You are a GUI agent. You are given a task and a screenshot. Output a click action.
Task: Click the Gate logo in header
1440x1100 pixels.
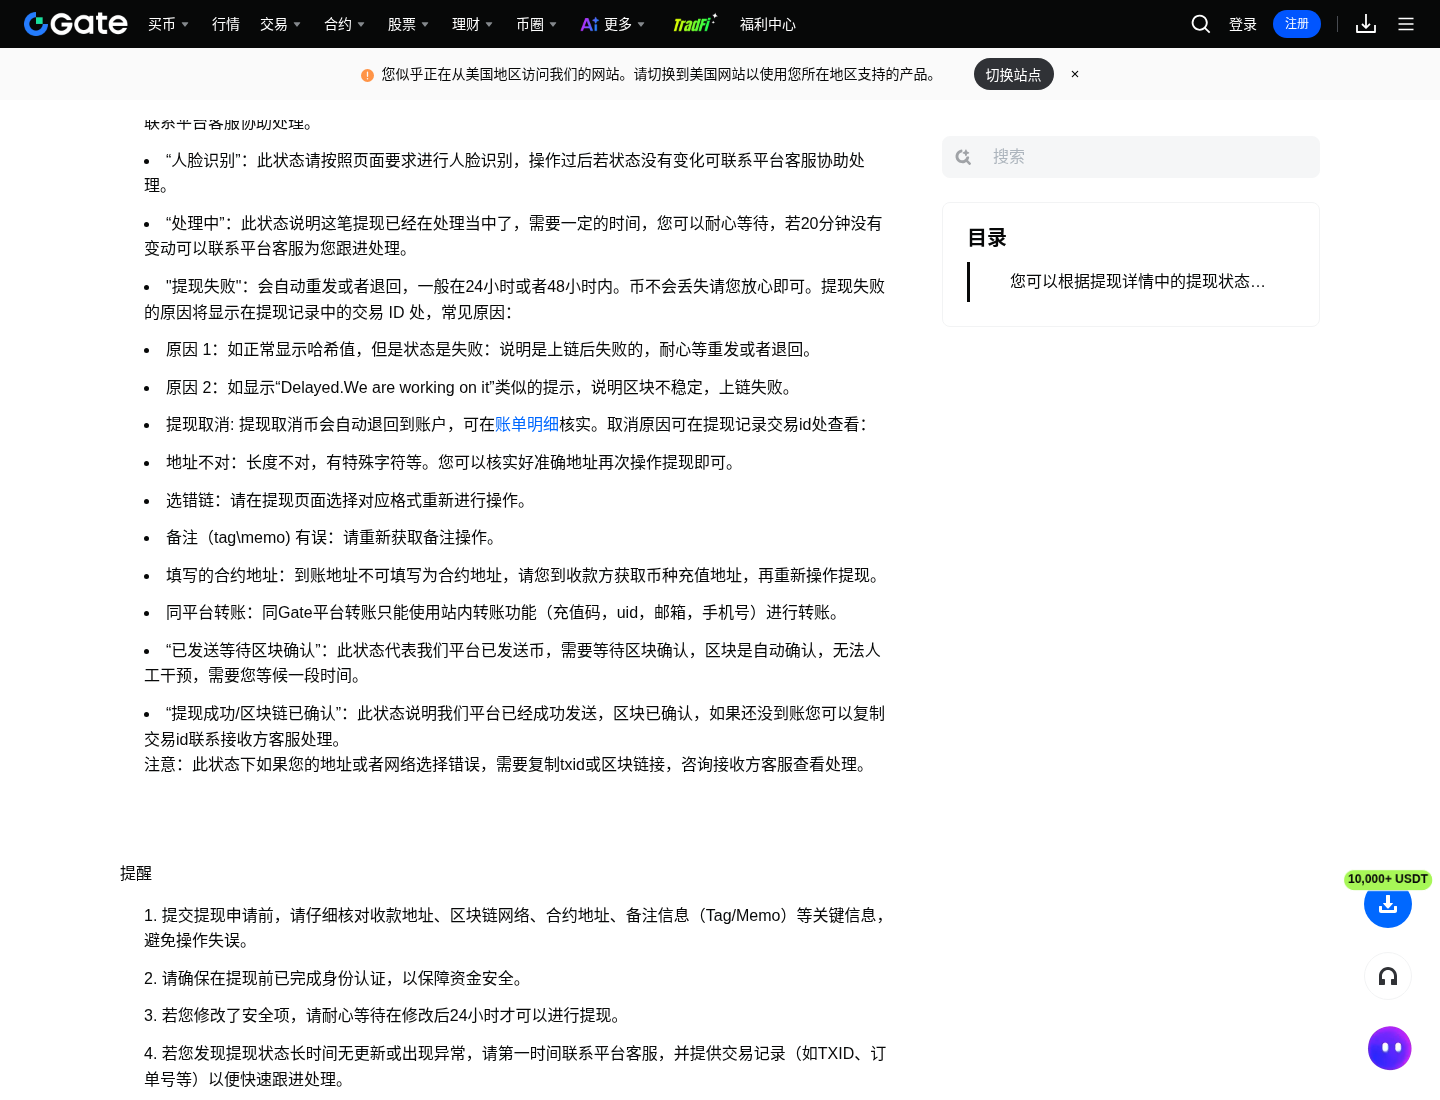[x=76, y=24]
